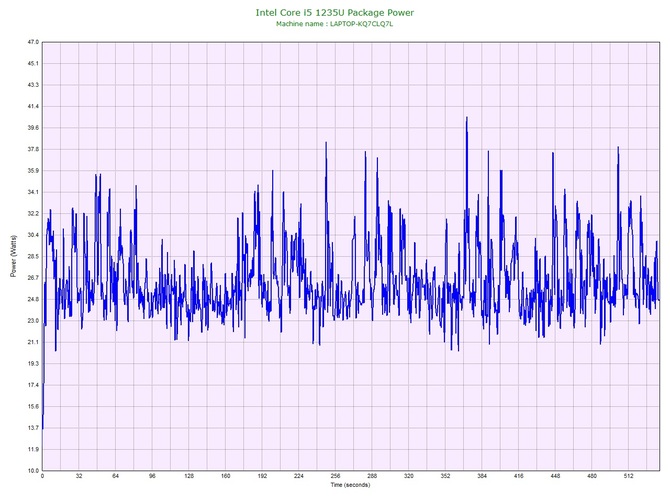Click the 256 seconds x-axis label

click(335, 476)
